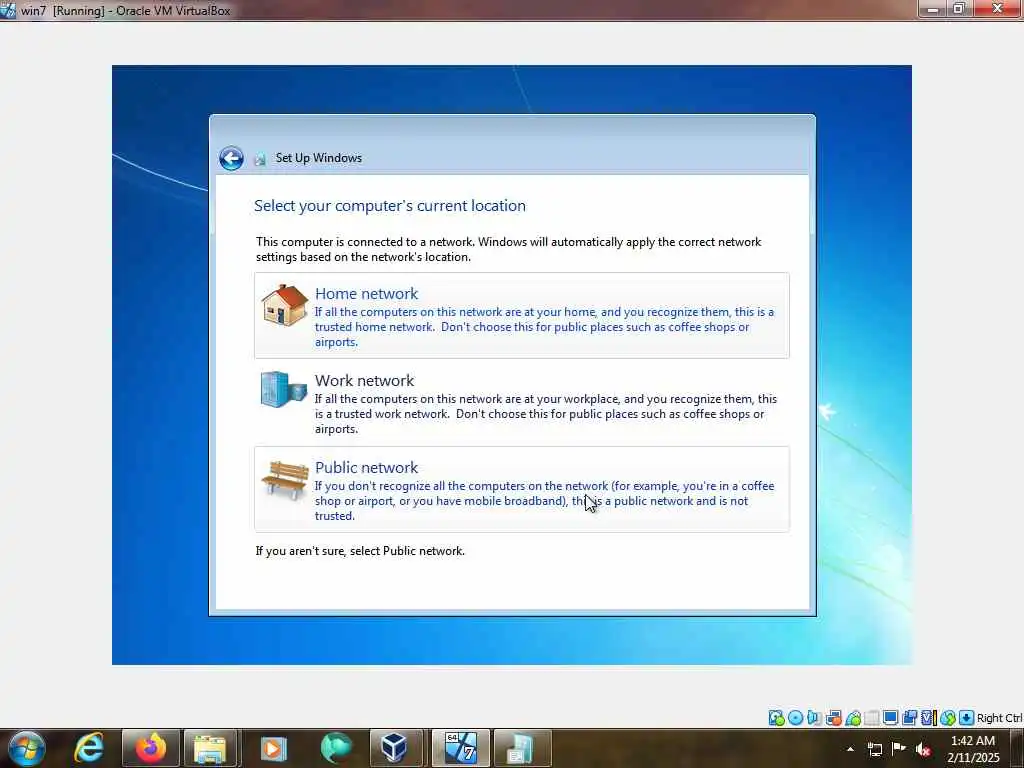Click the text If you aren't sure, select Public network
Viewport: 1024px width, 768px height.
(360, 551)
